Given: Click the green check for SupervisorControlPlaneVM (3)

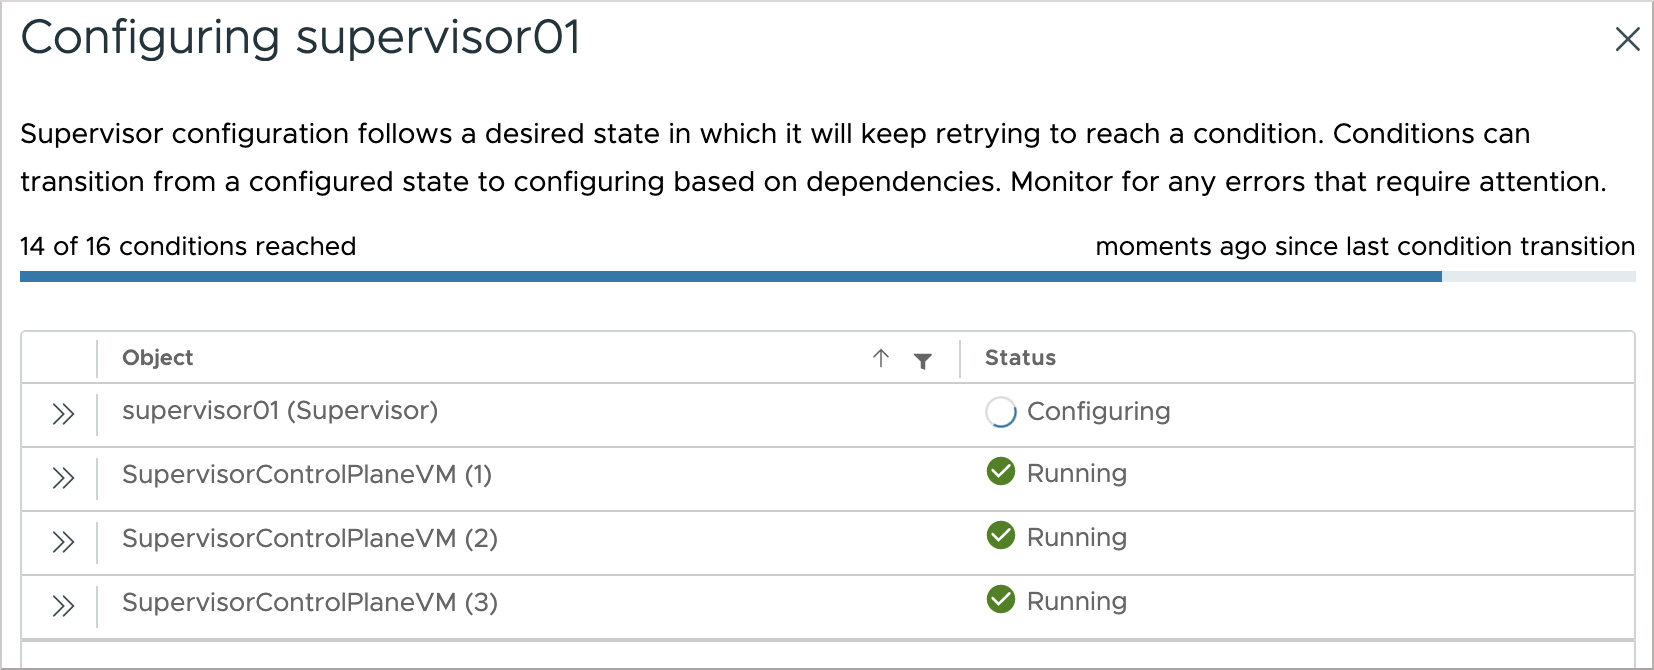Looking at the screenshot, I should coord(1000,600).
